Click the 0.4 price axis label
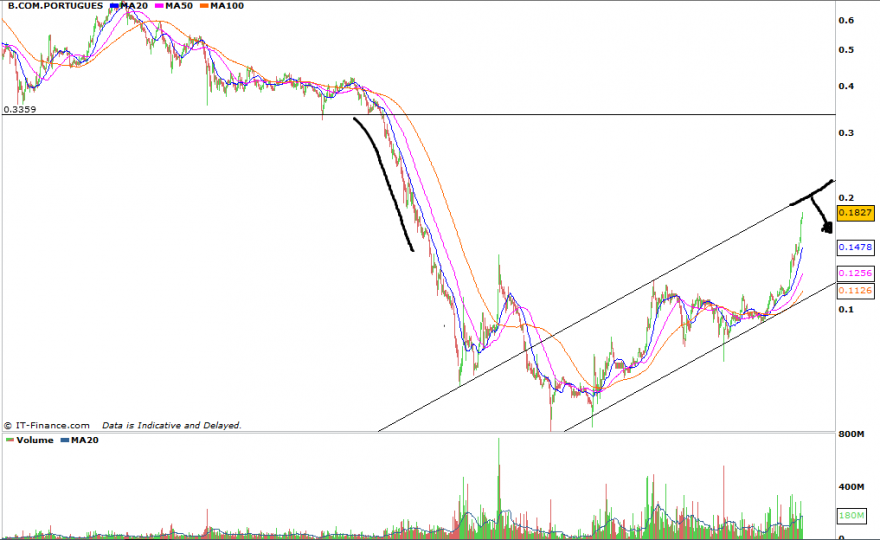The image size is (880, 540). (x=846, y=86)
